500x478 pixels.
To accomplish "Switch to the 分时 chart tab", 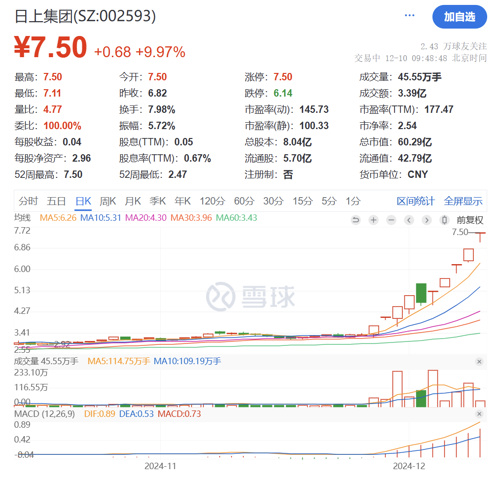I will click(x=28, y=201).
